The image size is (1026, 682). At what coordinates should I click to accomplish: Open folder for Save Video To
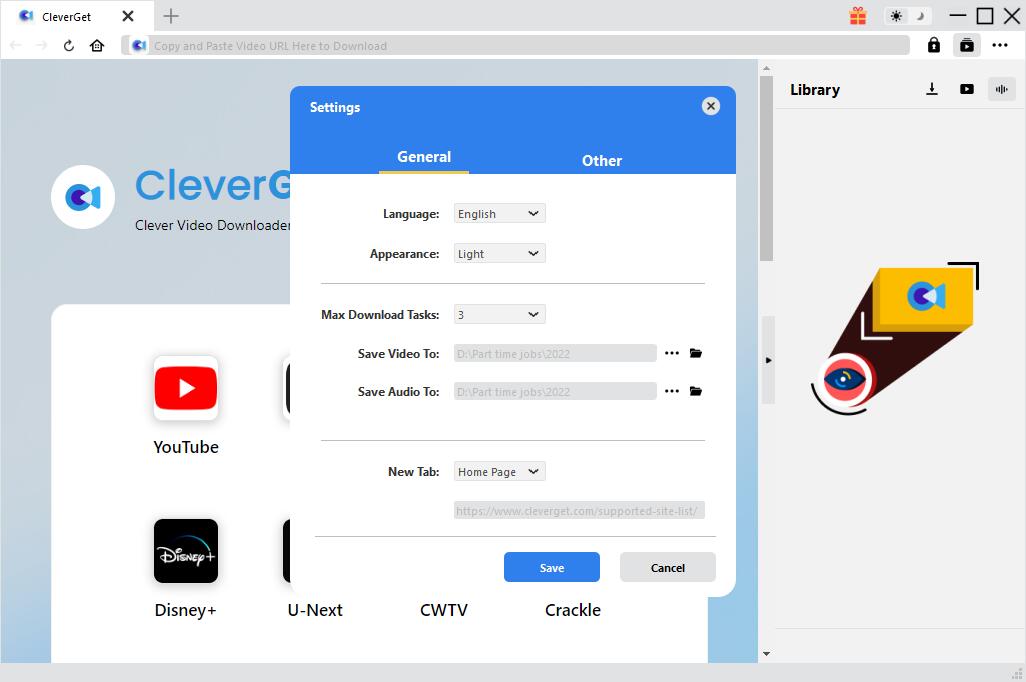coord(696,353)
